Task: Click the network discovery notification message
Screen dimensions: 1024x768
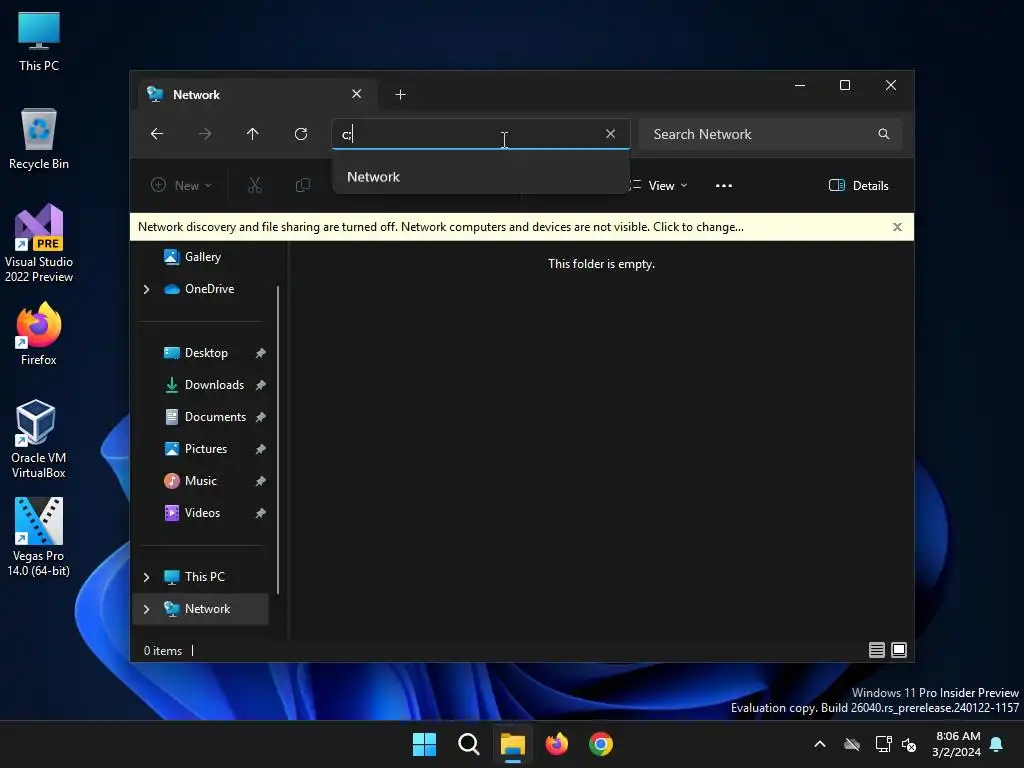Action: tap(441, 227)
